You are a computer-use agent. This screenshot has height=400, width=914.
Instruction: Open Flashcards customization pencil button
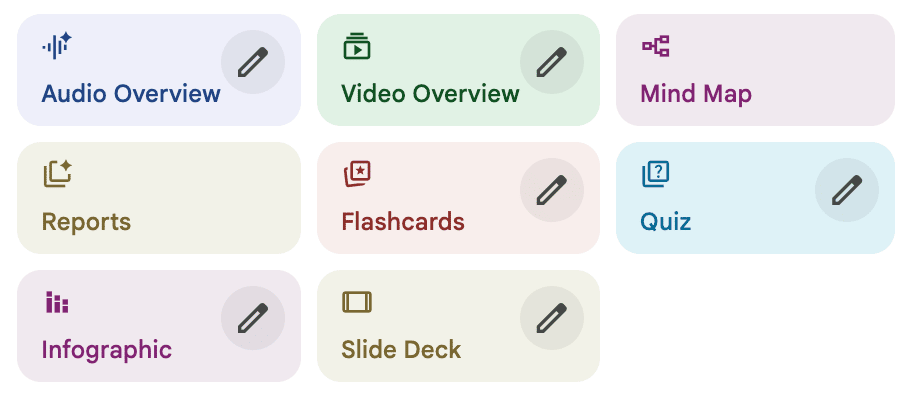pos(552,190)
